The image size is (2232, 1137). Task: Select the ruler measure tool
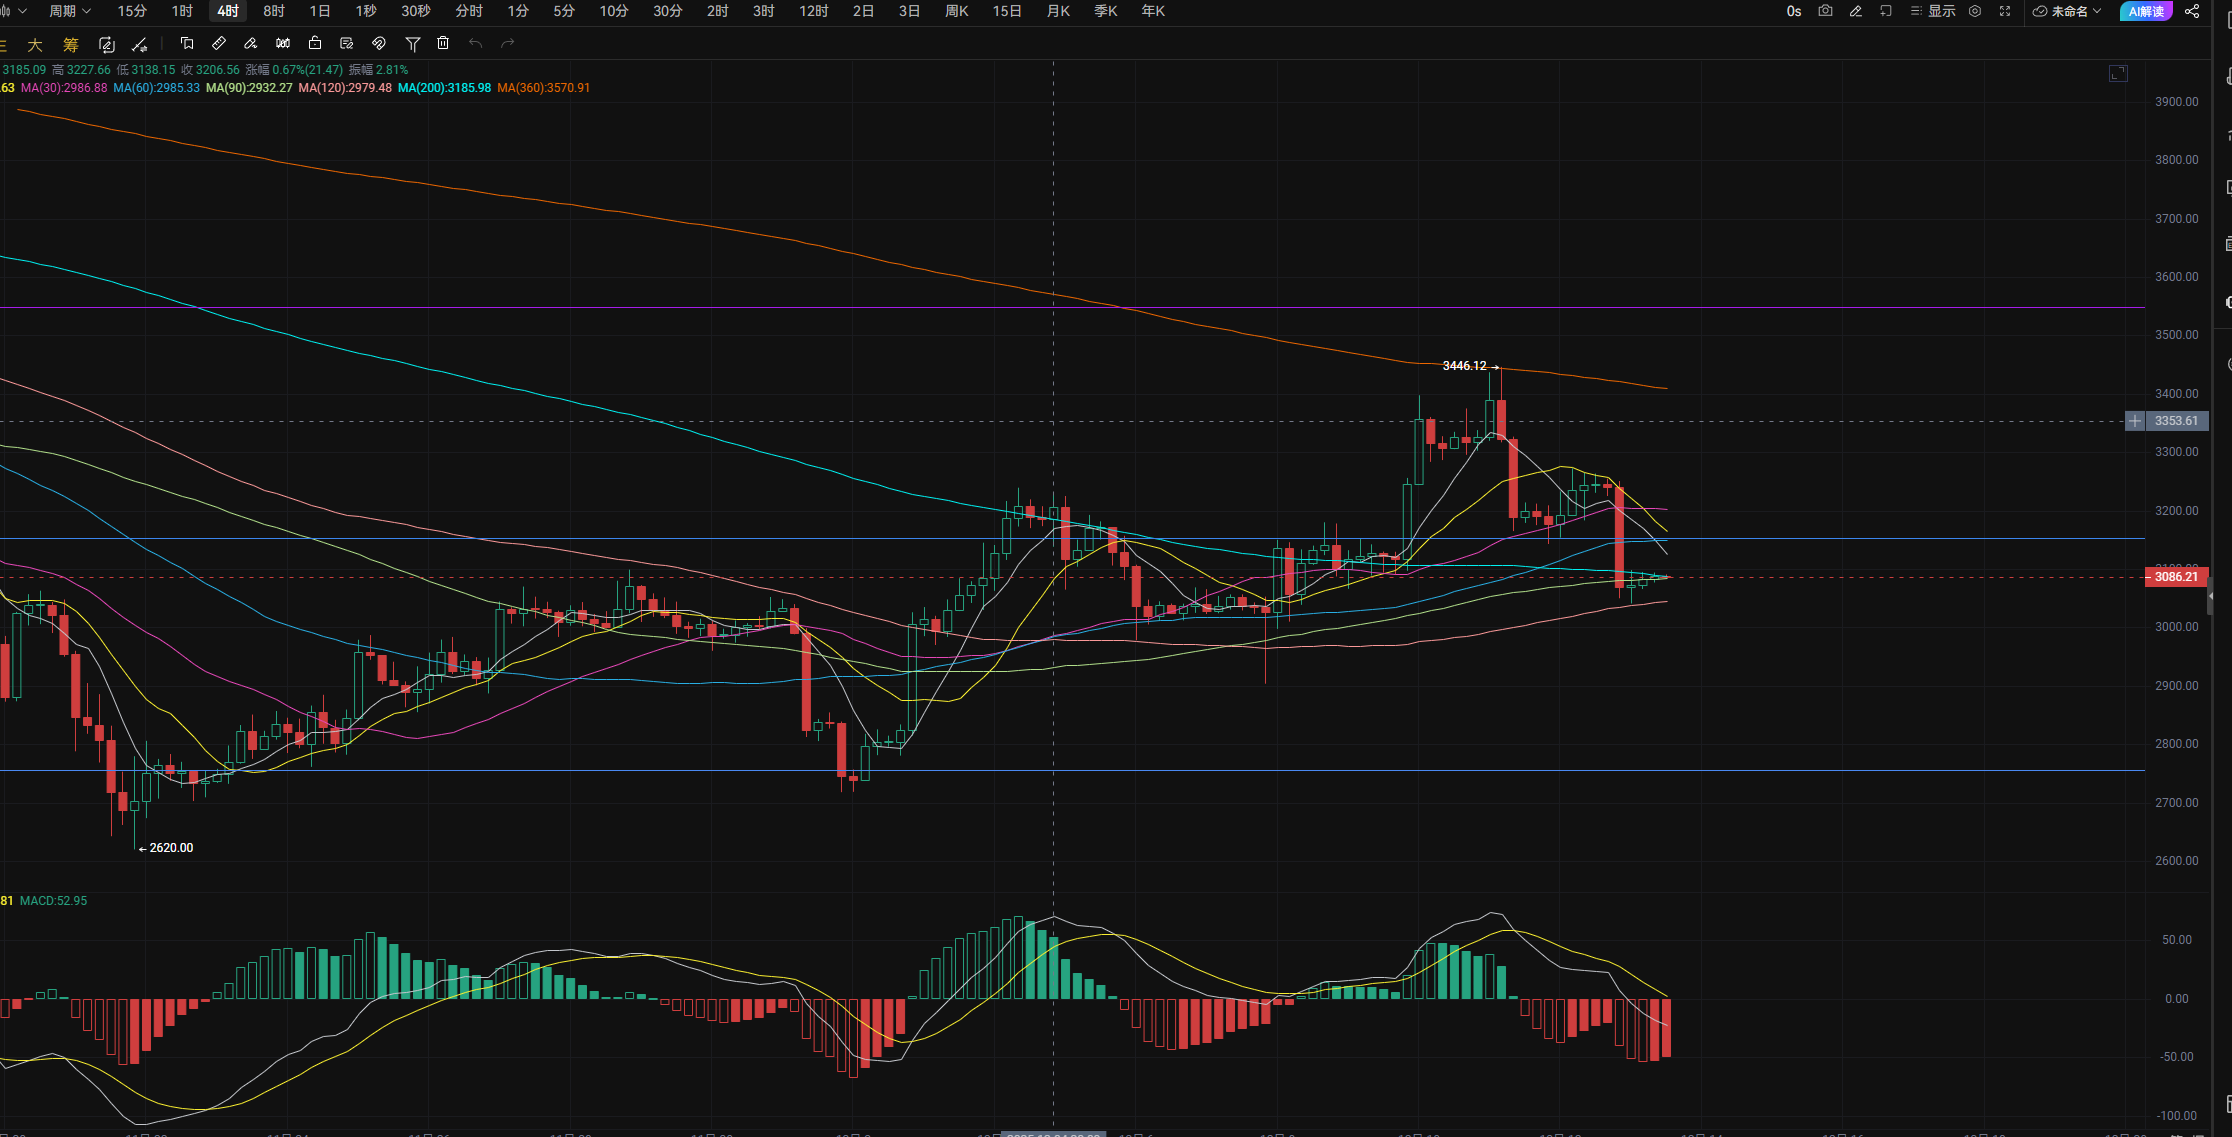pyautogui.click(x=219, y=43)
